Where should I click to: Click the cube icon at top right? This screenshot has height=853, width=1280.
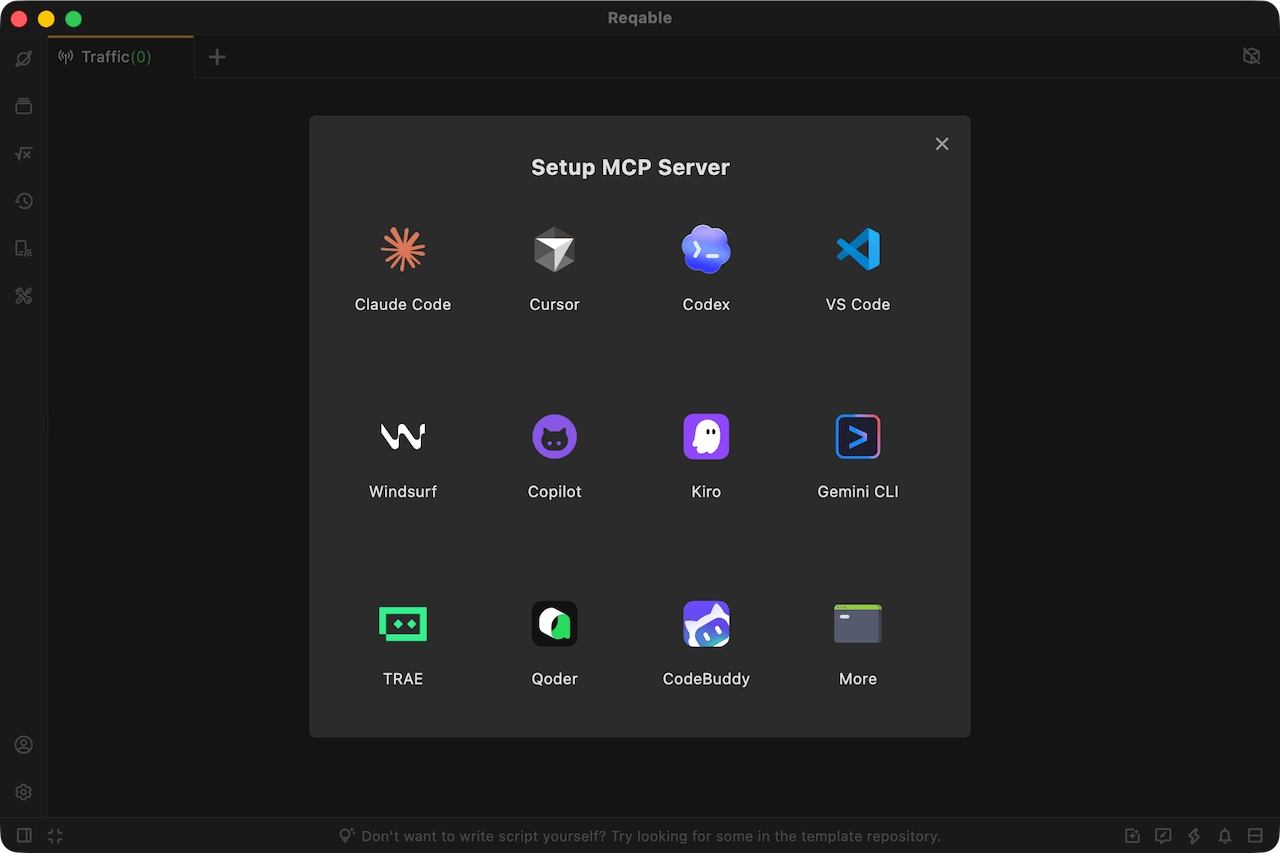pyautogui.click(x=1251, y=56)
